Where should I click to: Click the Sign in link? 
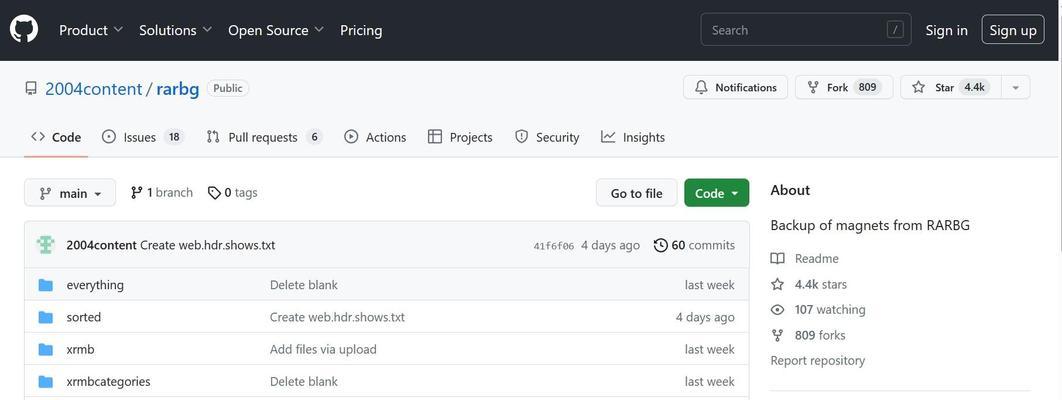pyautogui.click(x=946, y=30)
